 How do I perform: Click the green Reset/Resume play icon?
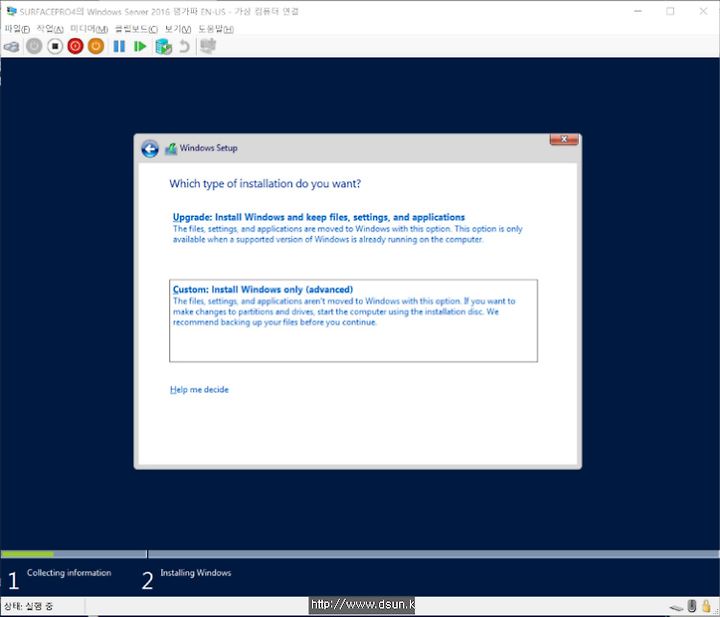click(x=140, y=46)
